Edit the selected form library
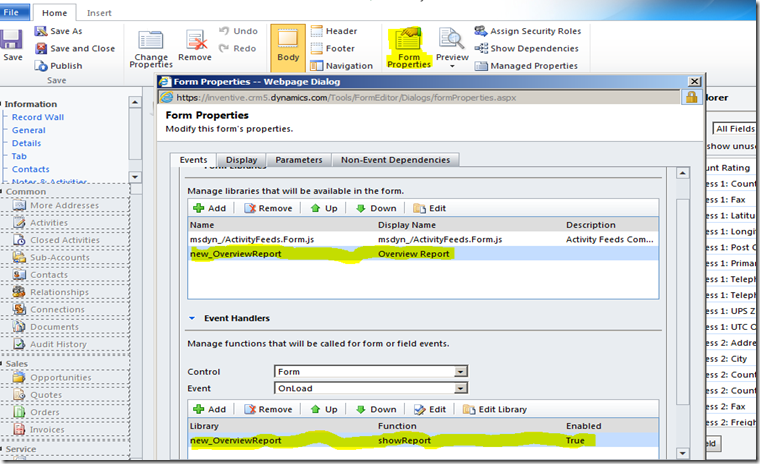 click(x=429, y=208)
